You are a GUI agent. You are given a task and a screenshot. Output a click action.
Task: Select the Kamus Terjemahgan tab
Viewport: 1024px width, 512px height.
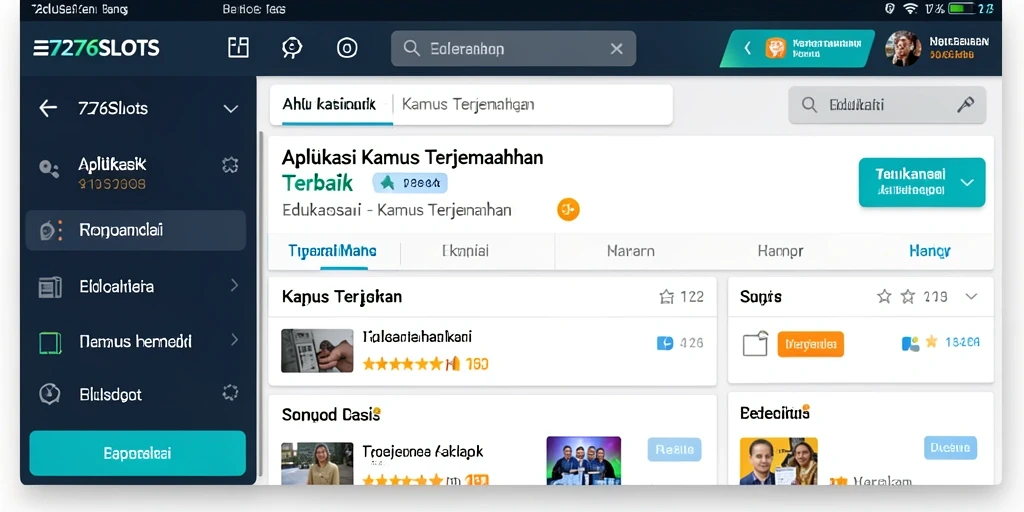point(468,104)
